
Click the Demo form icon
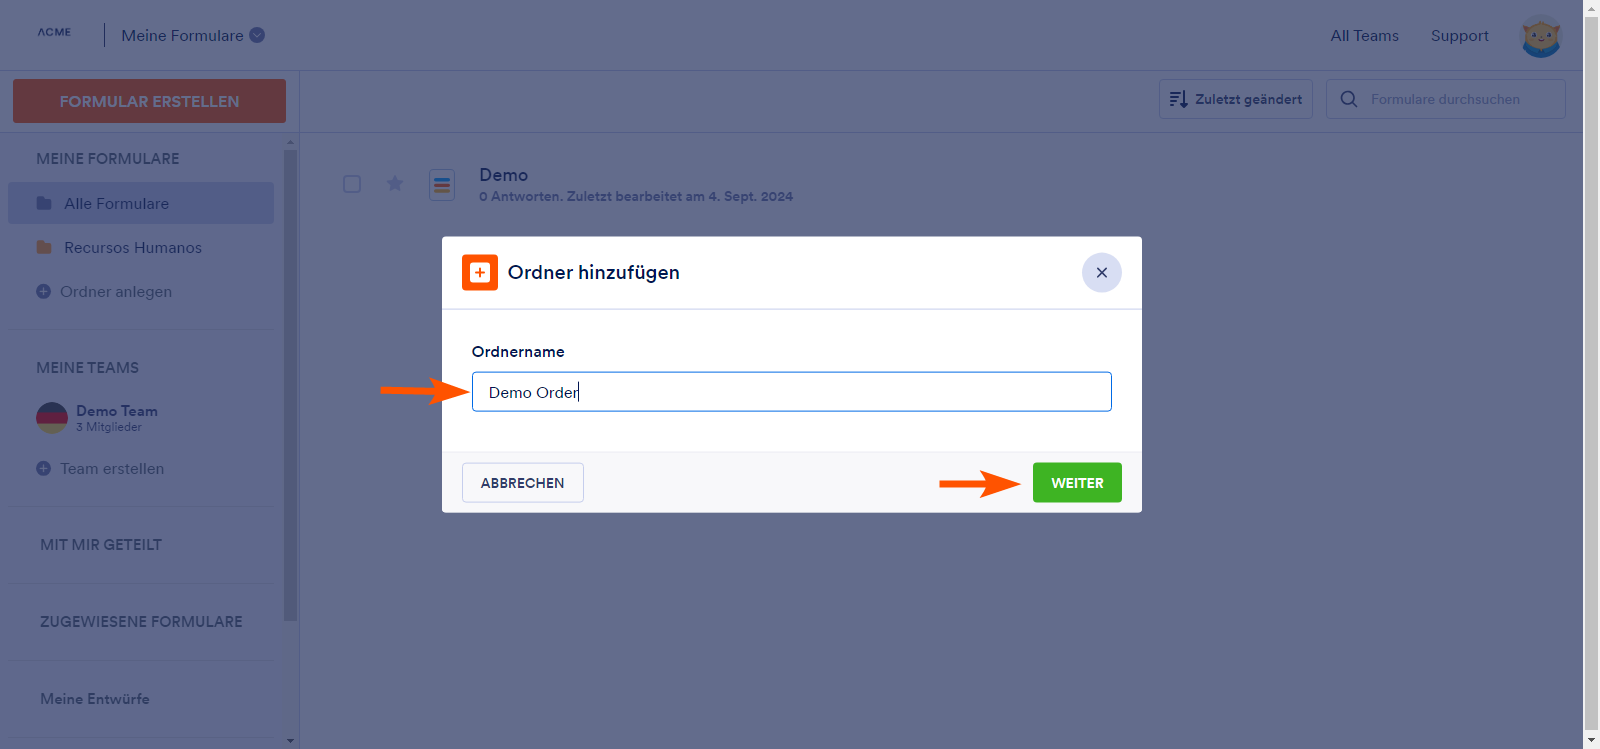(x=442, y=185)
